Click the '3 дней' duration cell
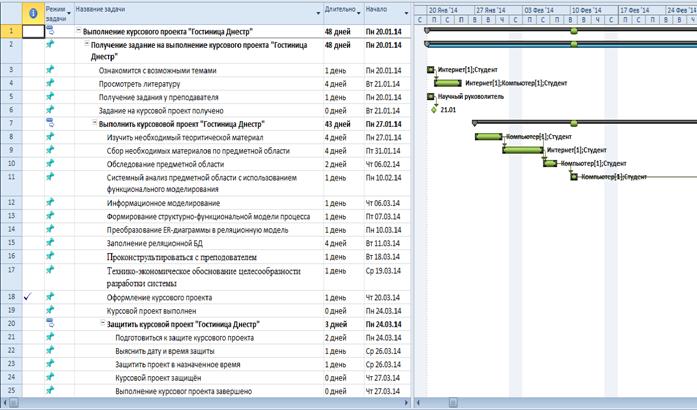The height and width of the screenshot is (410, 697). tap(344, 324)
